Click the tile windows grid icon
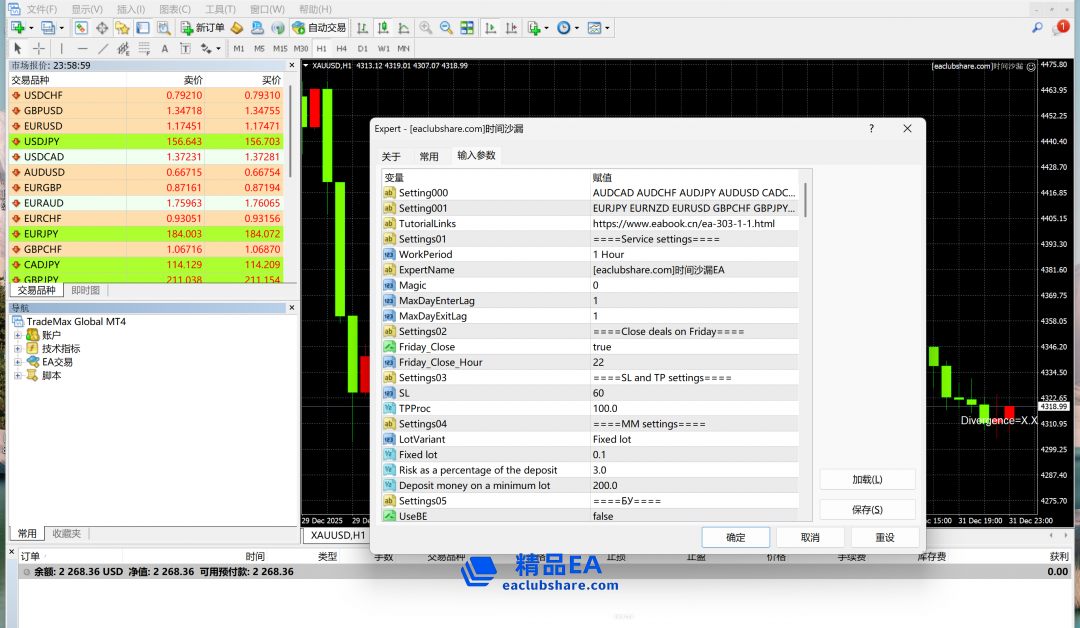Image resolution: width=1080 pixels, height=628 pixels. point(467,28)
